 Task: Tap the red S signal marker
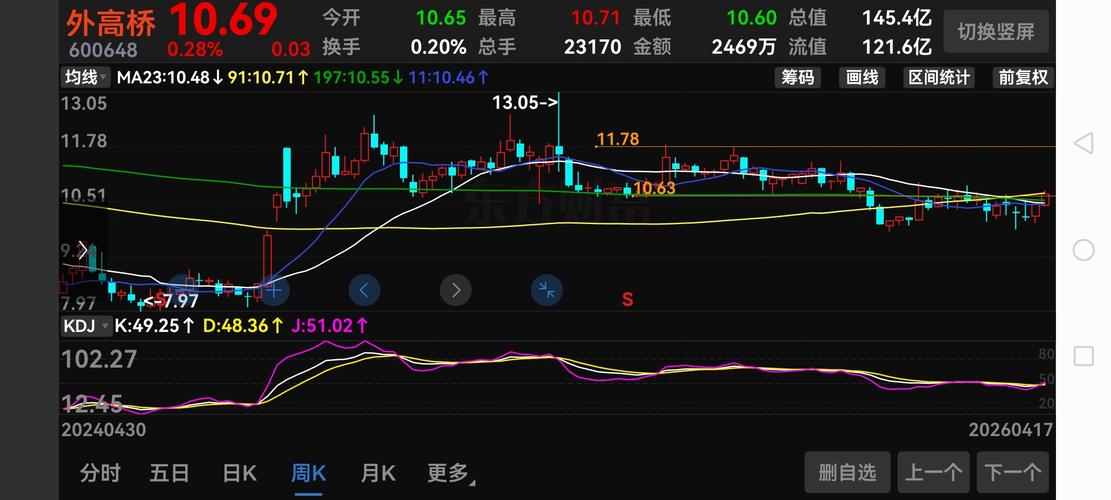[x=627, y=300]
